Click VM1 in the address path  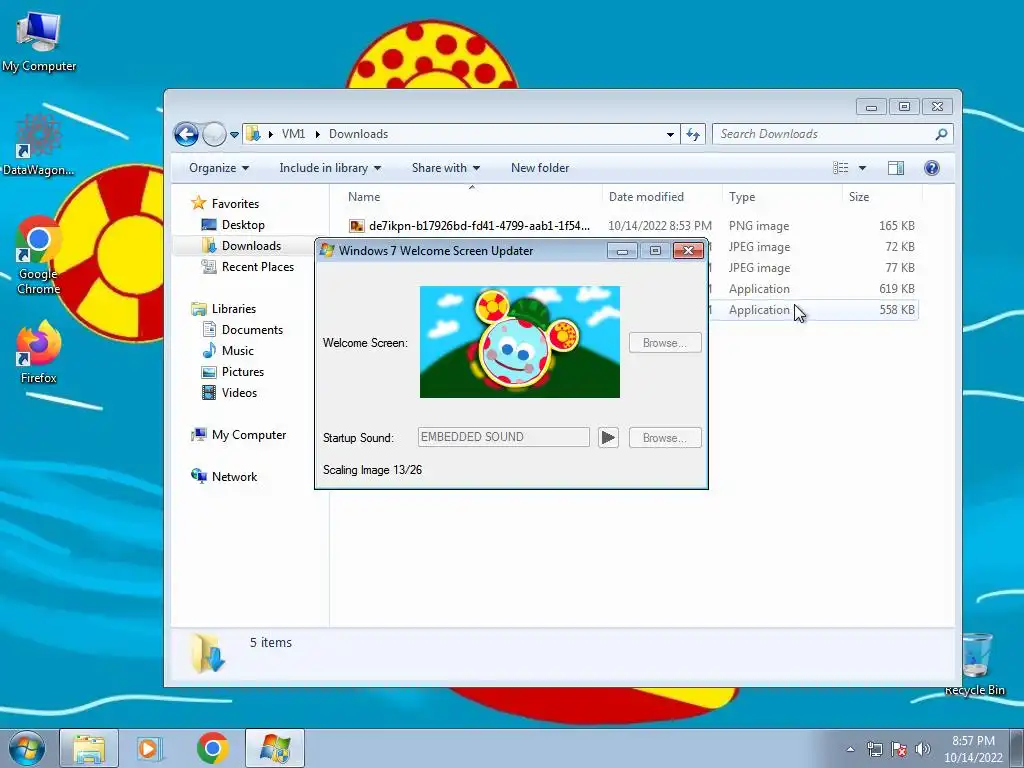pyautogui.click(x=293, y=134)
